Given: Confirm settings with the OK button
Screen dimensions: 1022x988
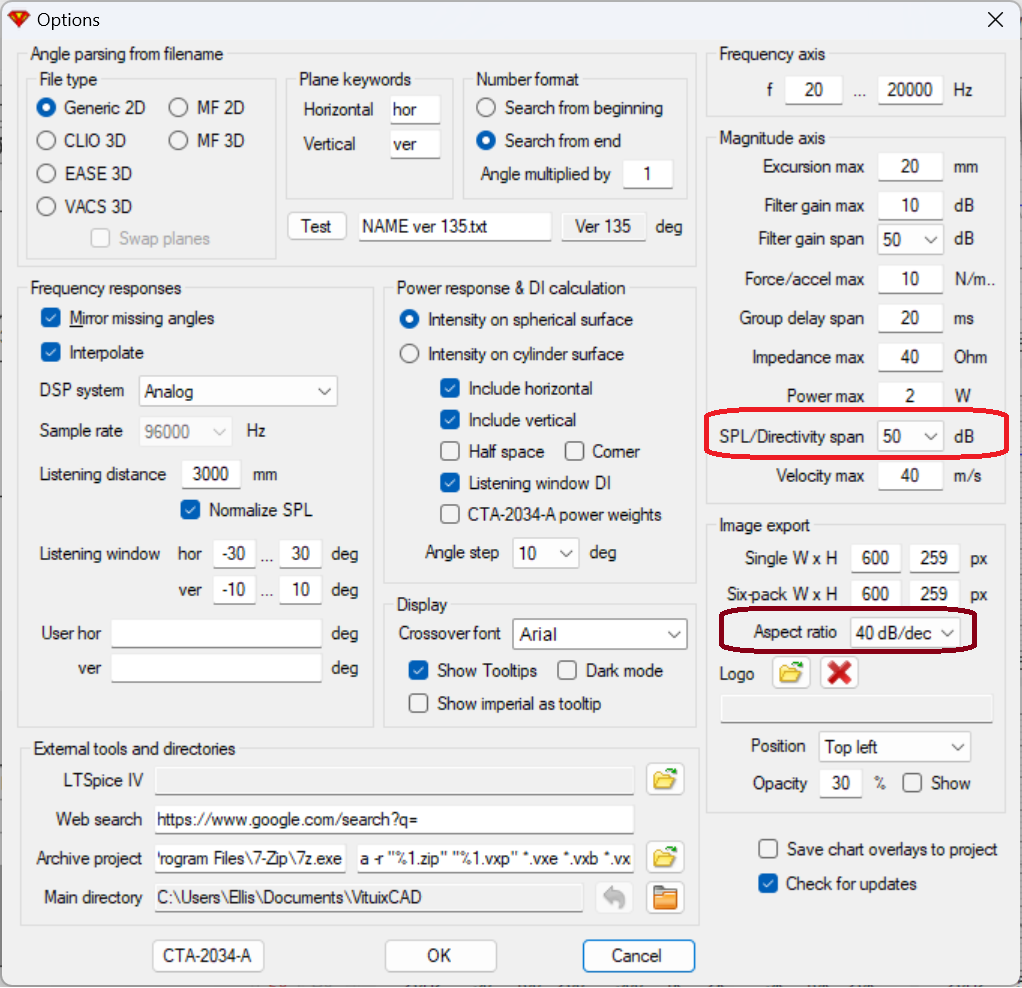Looking at the screenshot, I should tap(439, 955).
